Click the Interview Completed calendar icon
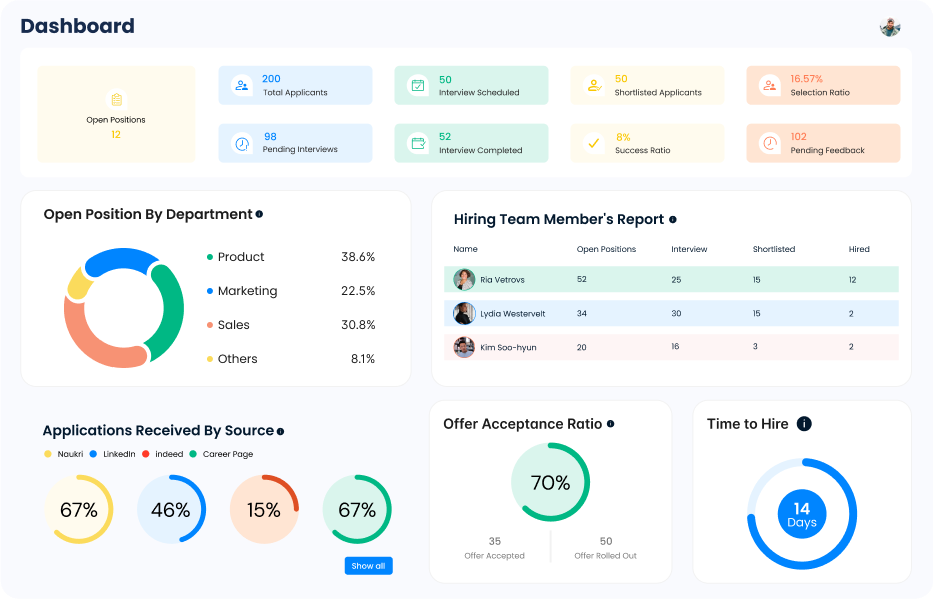The height and width of the screenshot is (599, 934). coord(418,143)
